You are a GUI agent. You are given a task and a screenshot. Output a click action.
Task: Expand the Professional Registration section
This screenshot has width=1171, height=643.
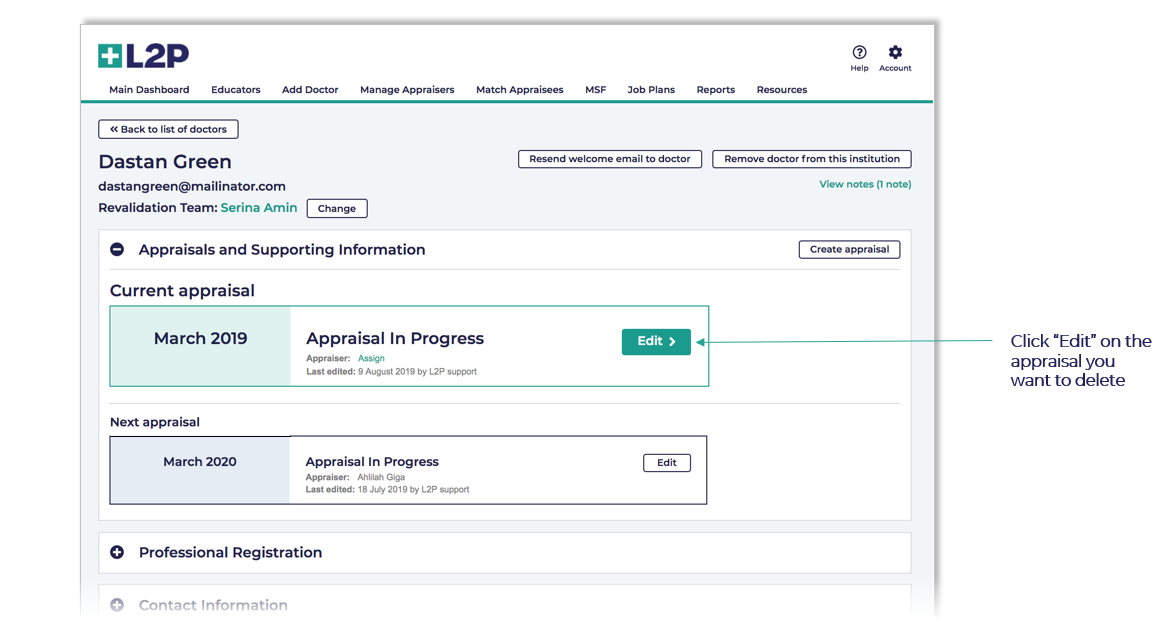click(x=117, y=552)
